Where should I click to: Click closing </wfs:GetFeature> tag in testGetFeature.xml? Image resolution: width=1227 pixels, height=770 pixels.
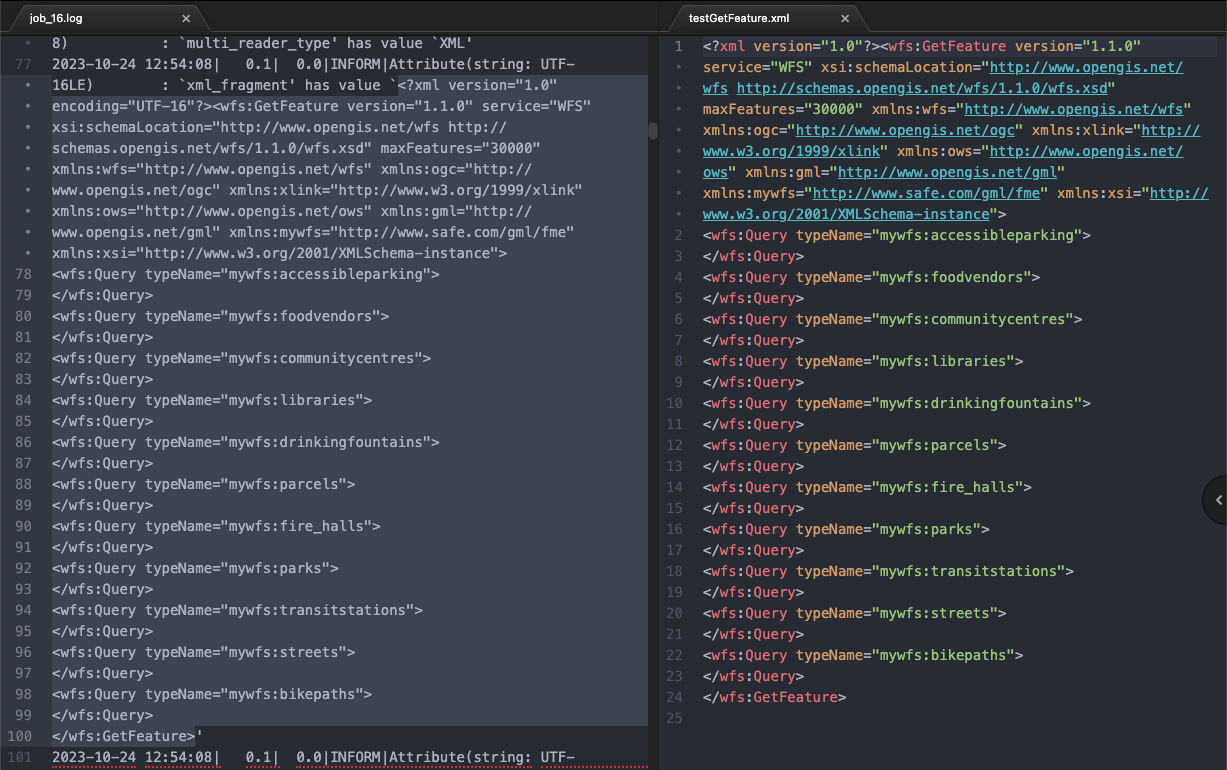[775, 697]
